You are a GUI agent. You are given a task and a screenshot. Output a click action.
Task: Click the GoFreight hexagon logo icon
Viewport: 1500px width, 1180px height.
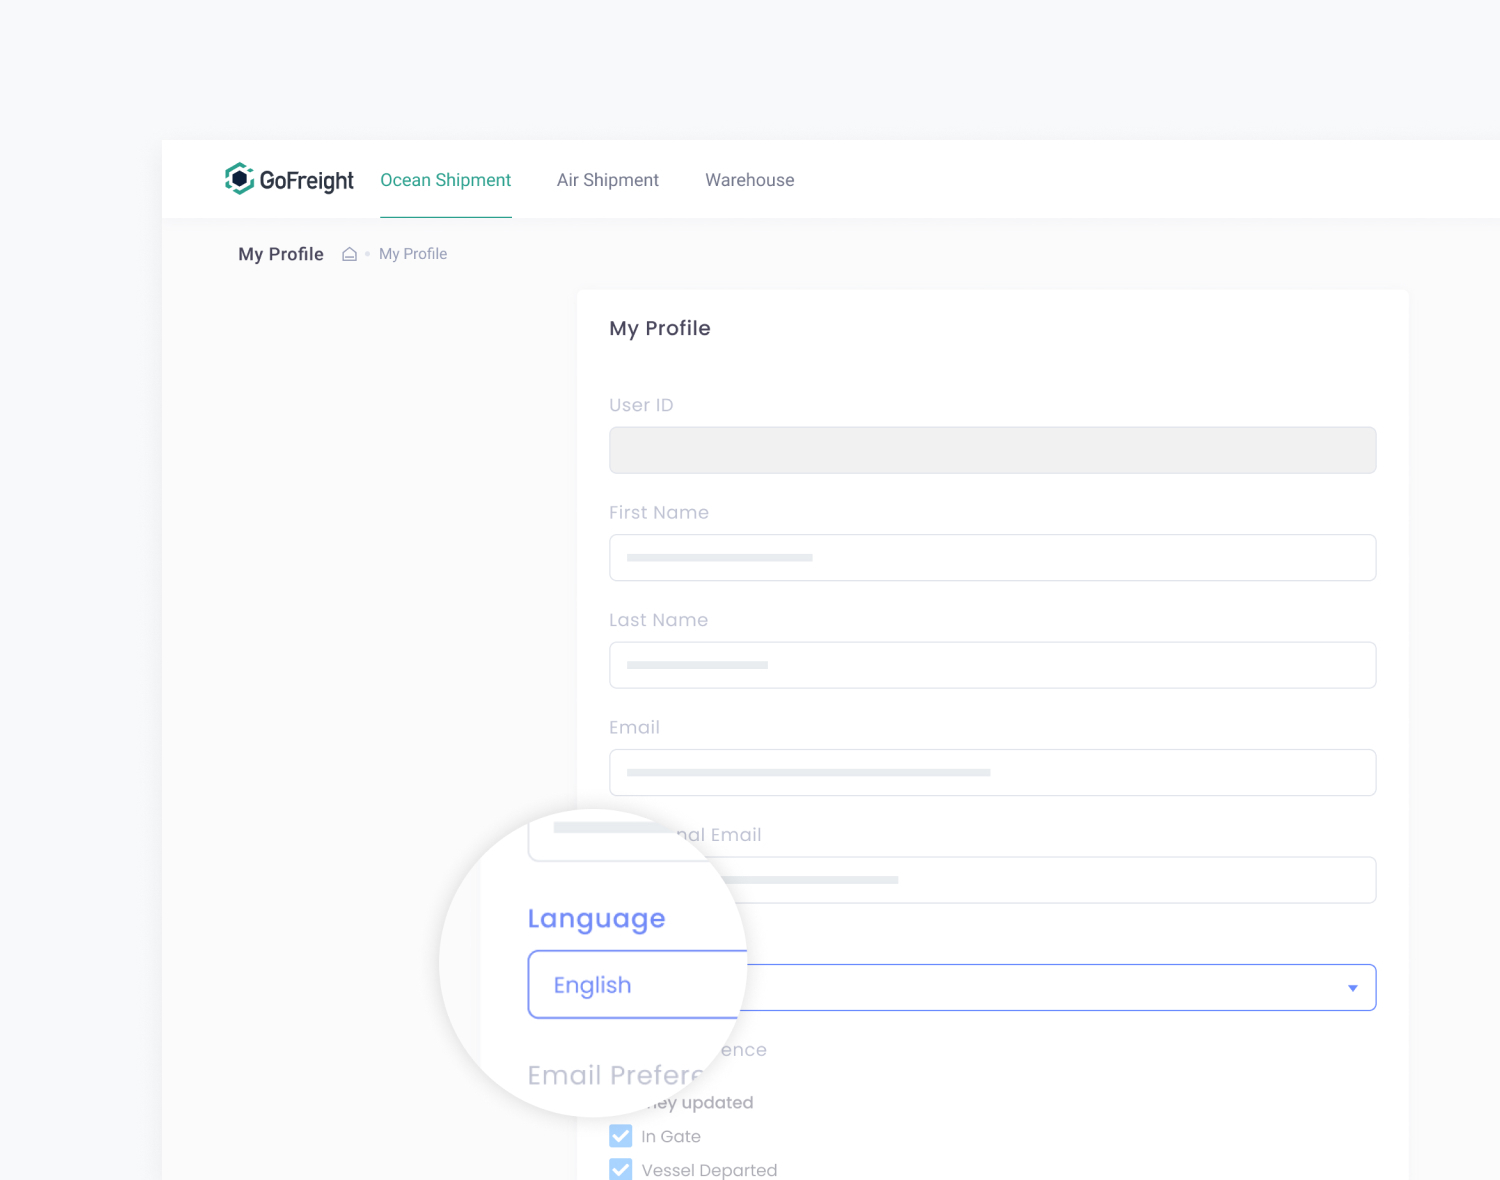240,179
